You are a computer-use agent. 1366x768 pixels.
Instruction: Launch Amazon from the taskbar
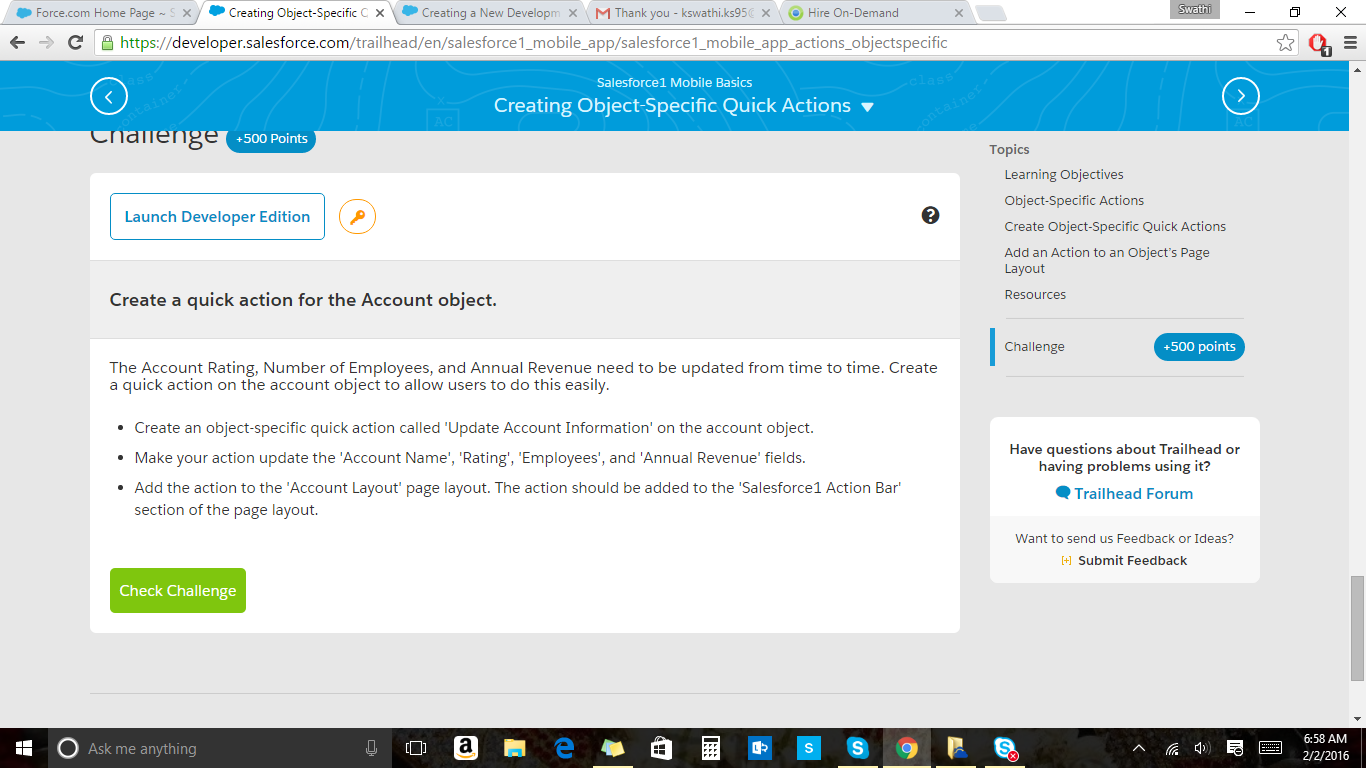464,748
